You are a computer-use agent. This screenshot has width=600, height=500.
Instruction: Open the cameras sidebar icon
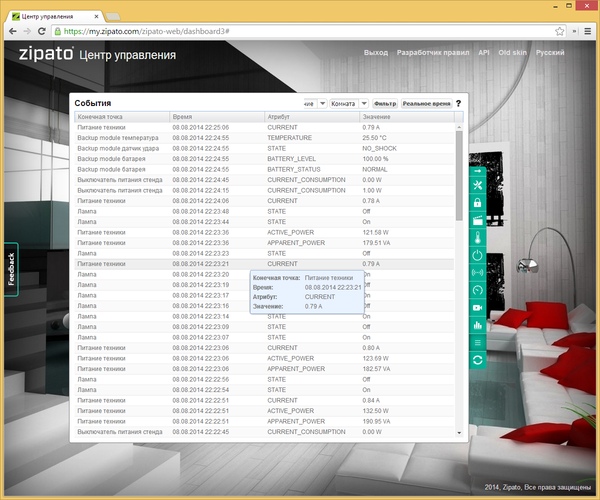(x=478, y=308)
